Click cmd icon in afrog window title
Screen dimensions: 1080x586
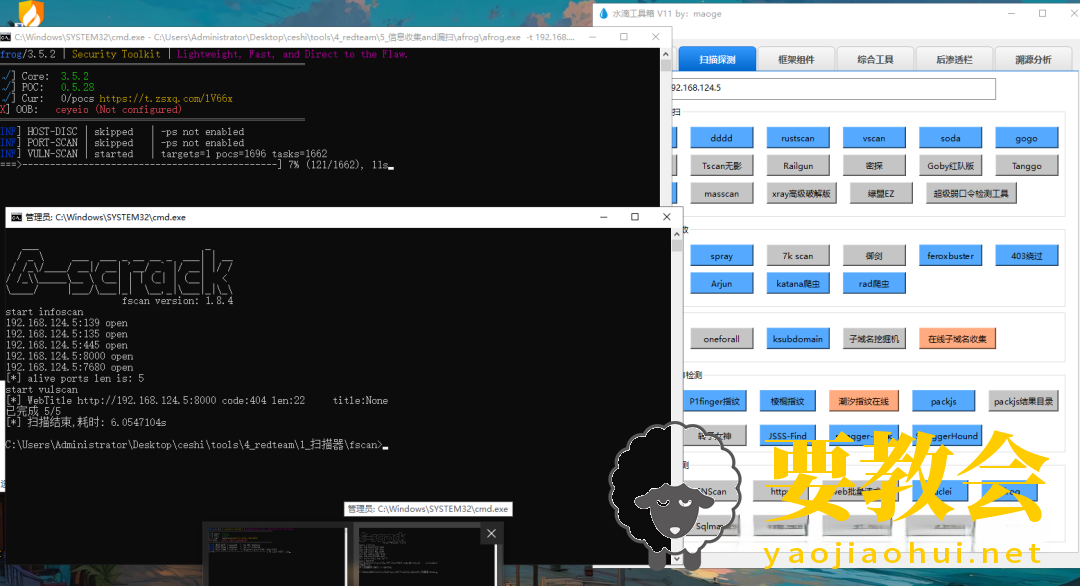(5, 37)
